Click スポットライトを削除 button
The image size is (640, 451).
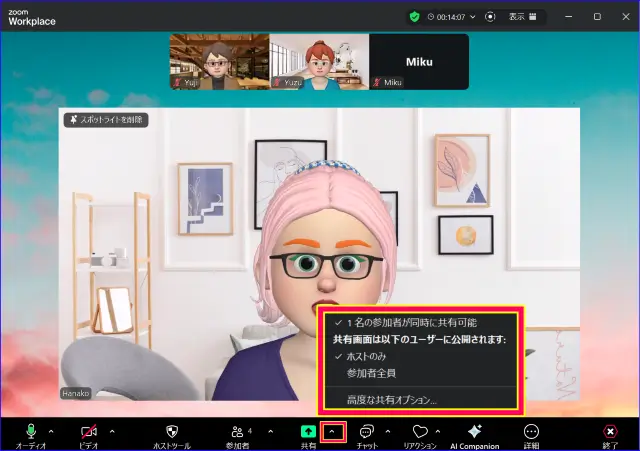tap(106, 120)
